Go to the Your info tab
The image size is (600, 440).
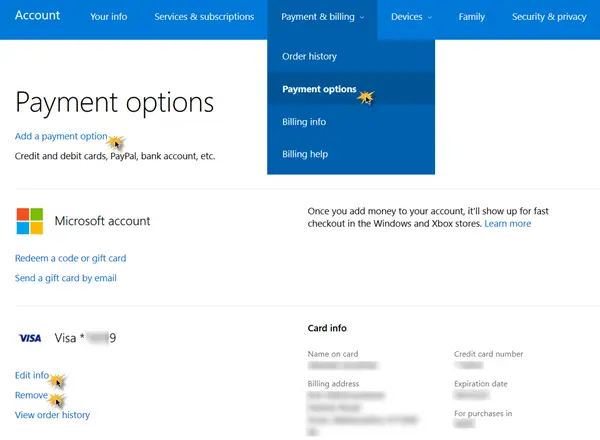(x=107, y=17)
